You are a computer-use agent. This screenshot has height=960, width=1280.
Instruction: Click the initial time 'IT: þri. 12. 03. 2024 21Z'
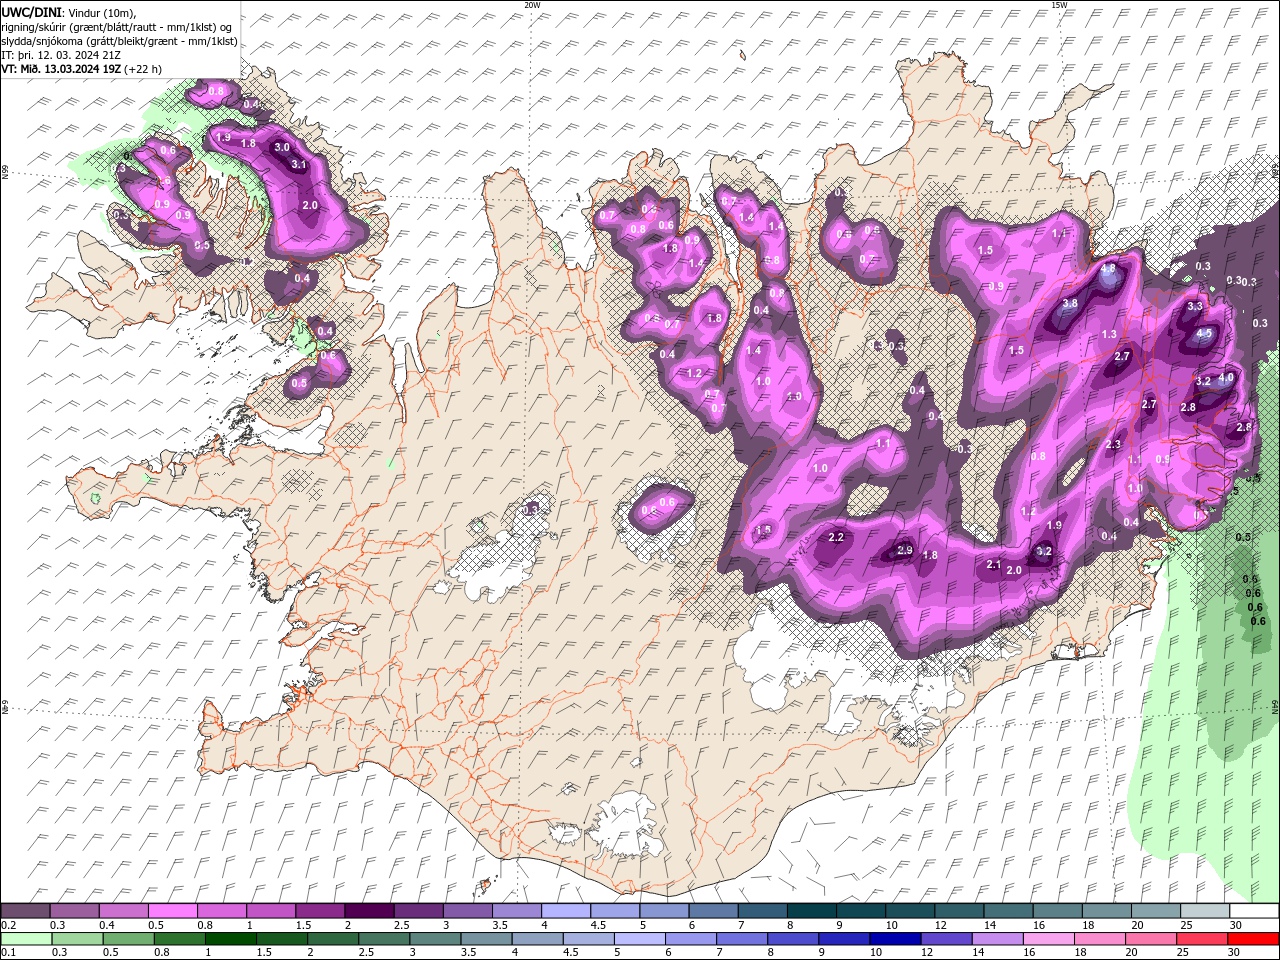(x=63, y=55)
